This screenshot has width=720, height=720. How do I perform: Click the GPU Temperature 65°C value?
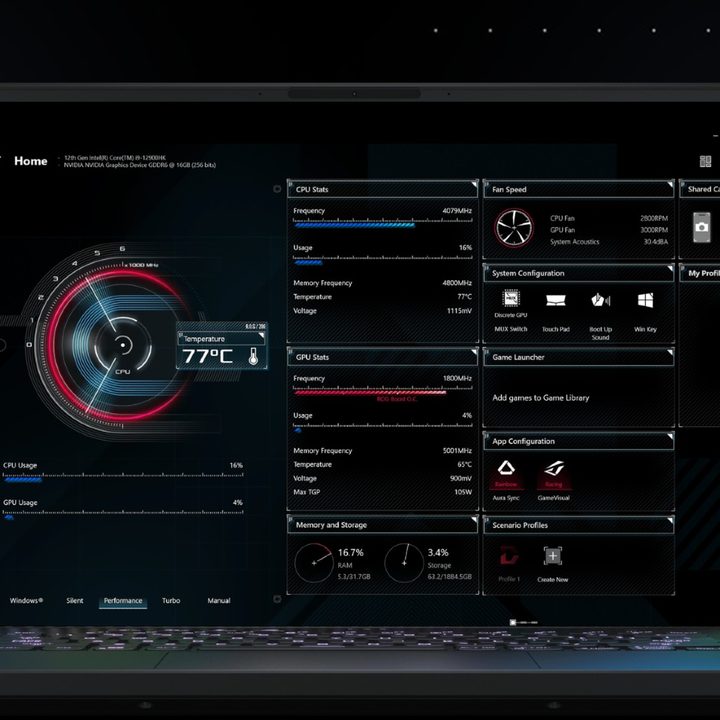(x=464, y=464)
